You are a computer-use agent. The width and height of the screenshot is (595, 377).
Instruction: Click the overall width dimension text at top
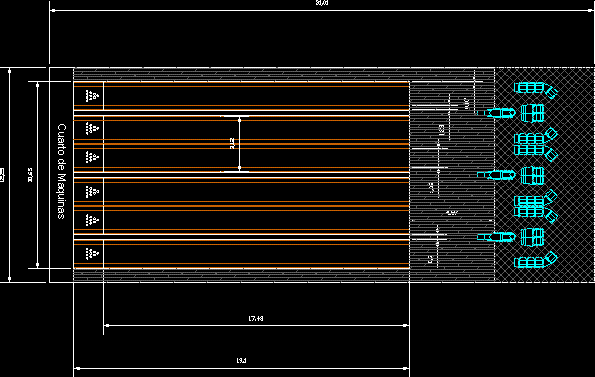pos(321,3)
